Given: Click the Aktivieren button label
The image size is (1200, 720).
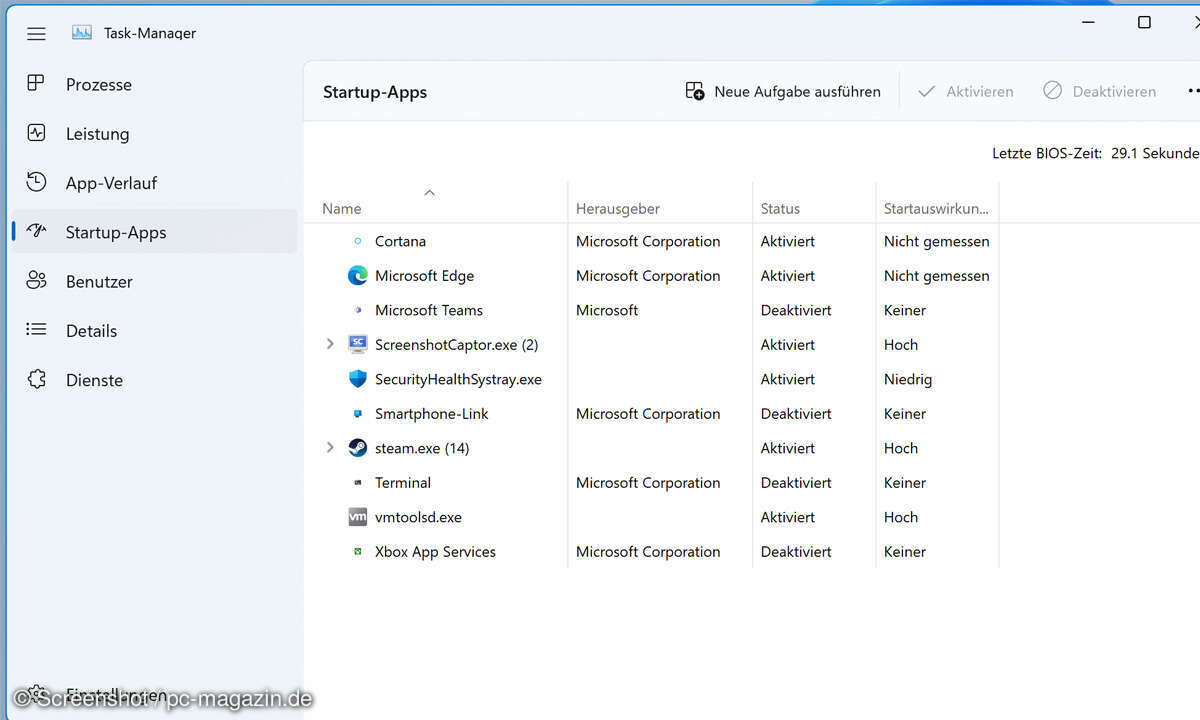Looking at the screenshot, I should click(980, 91).
